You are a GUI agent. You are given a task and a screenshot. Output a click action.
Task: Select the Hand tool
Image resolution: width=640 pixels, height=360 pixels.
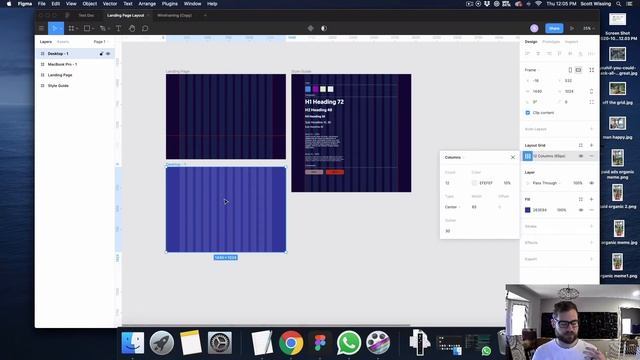pos(132,29)
